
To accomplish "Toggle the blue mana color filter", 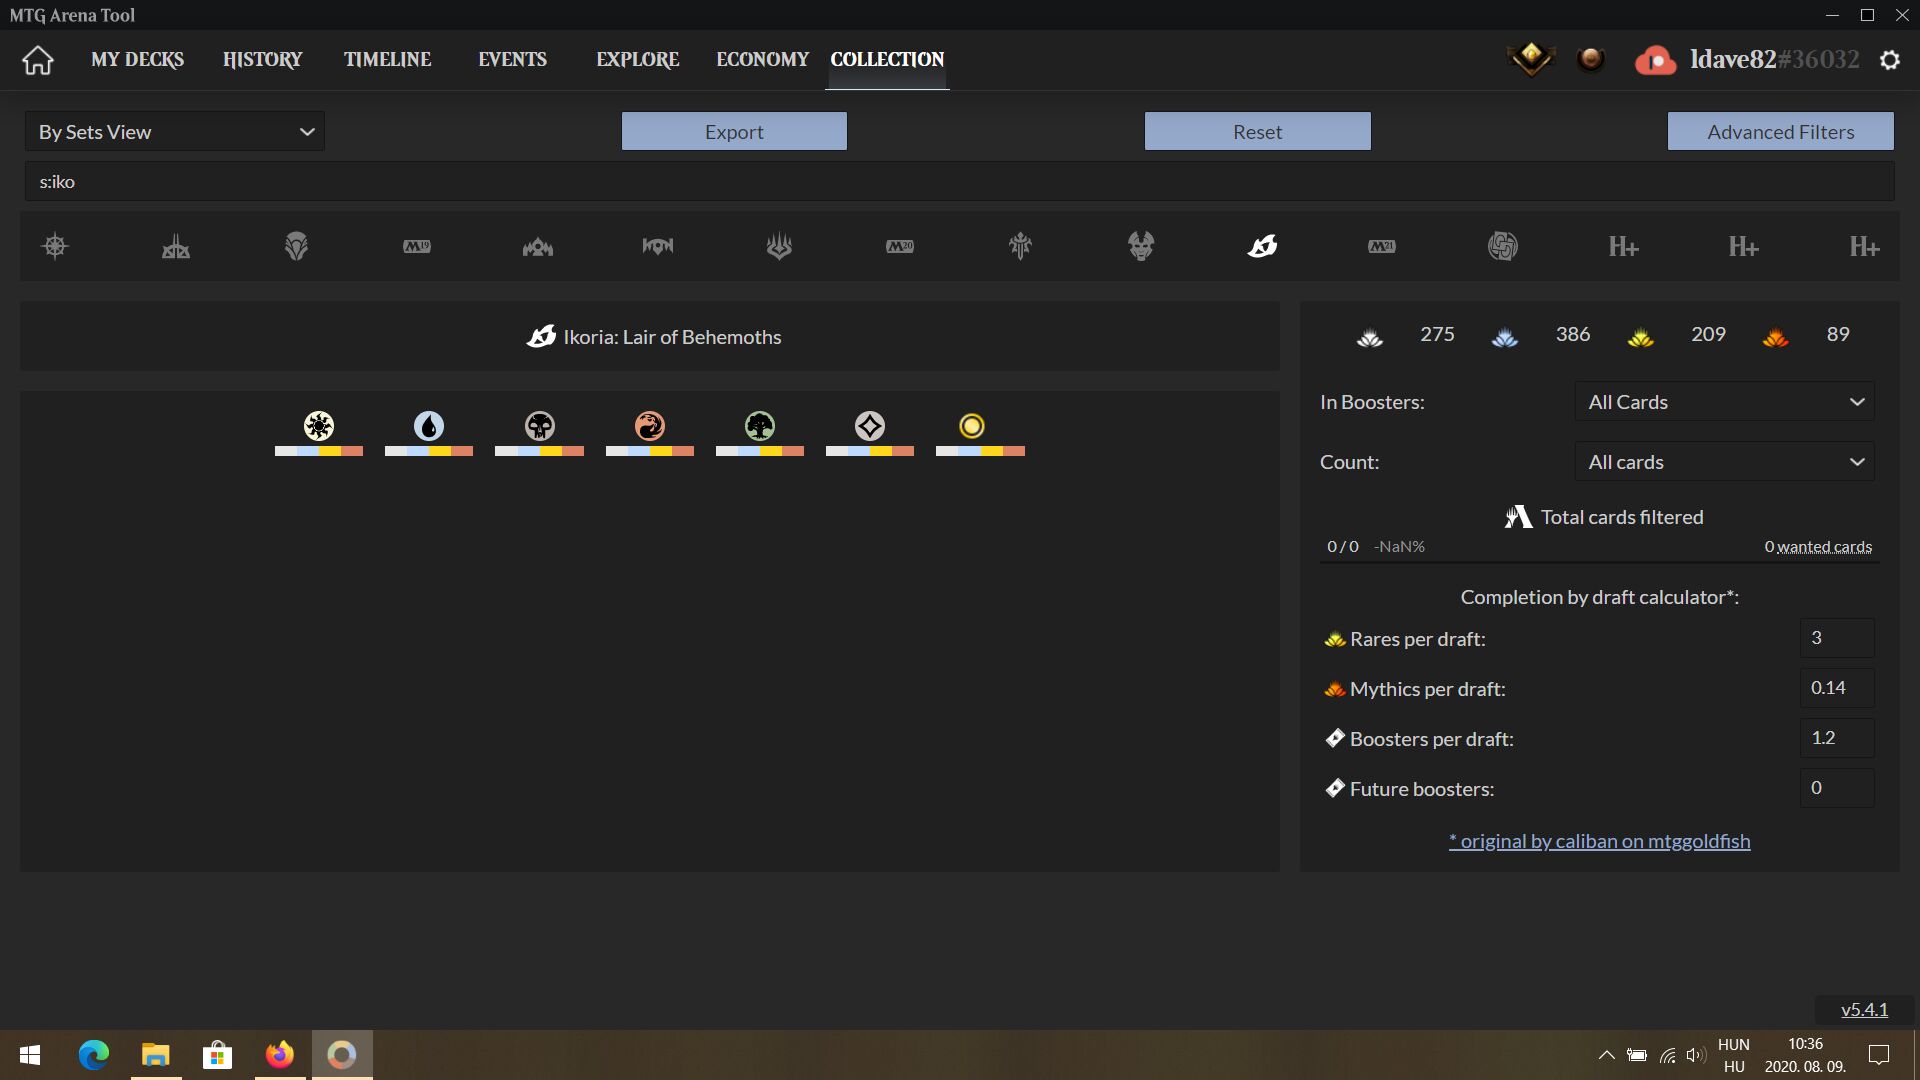I will [429, 427].
